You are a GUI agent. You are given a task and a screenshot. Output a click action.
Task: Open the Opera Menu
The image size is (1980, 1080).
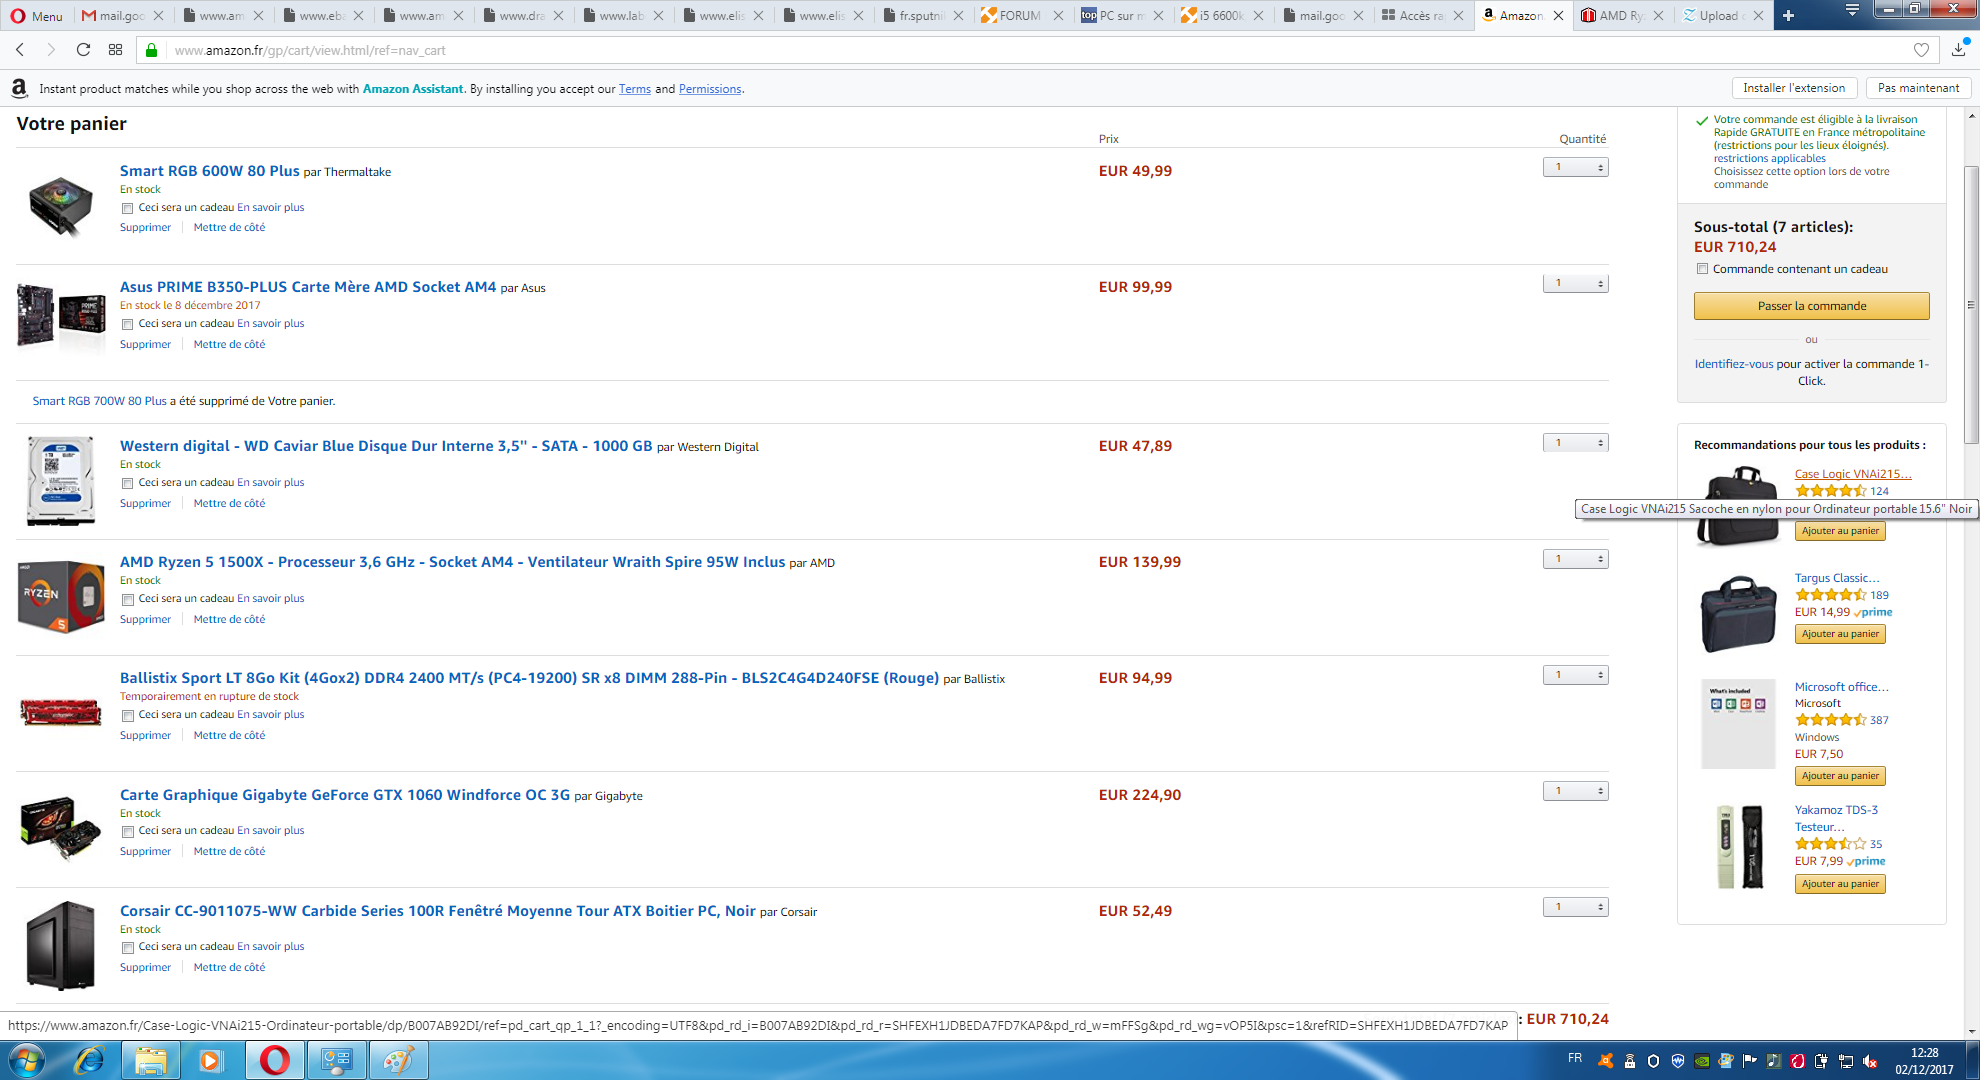click(x=36, y=15)
